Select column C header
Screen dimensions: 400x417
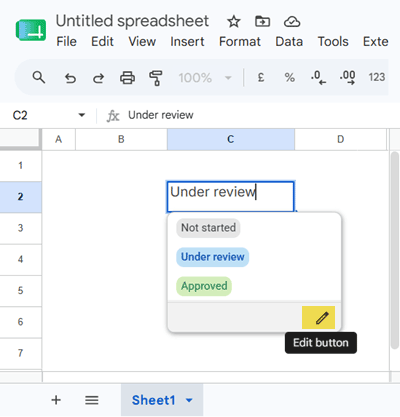point(231,139)
